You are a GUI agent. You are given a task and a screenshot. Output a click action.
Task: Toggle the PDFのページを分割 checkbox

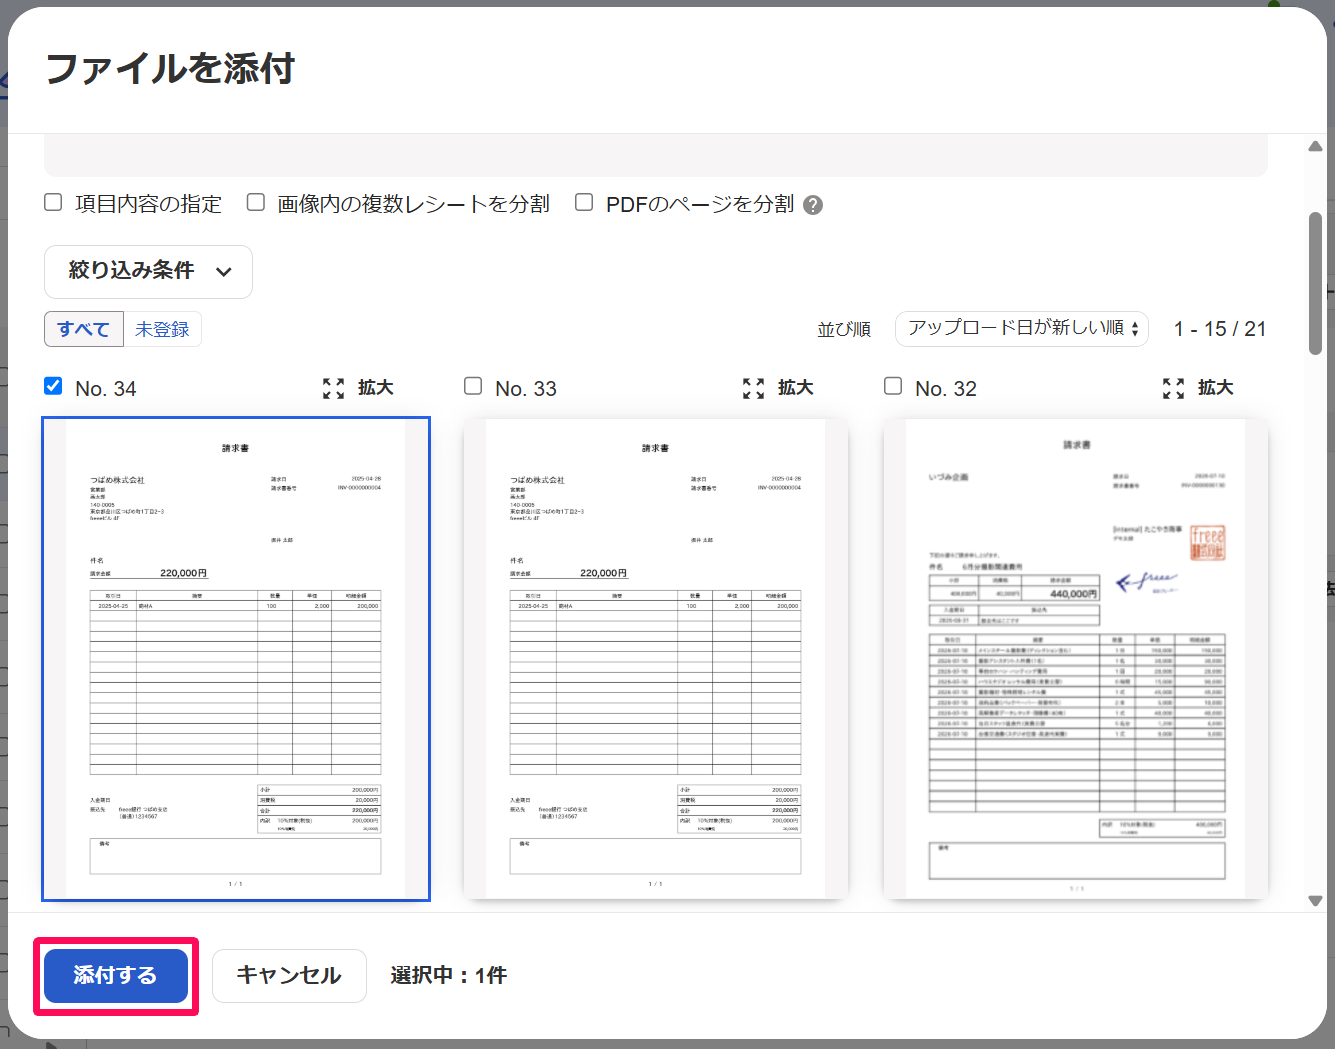(x=584, y=202)
